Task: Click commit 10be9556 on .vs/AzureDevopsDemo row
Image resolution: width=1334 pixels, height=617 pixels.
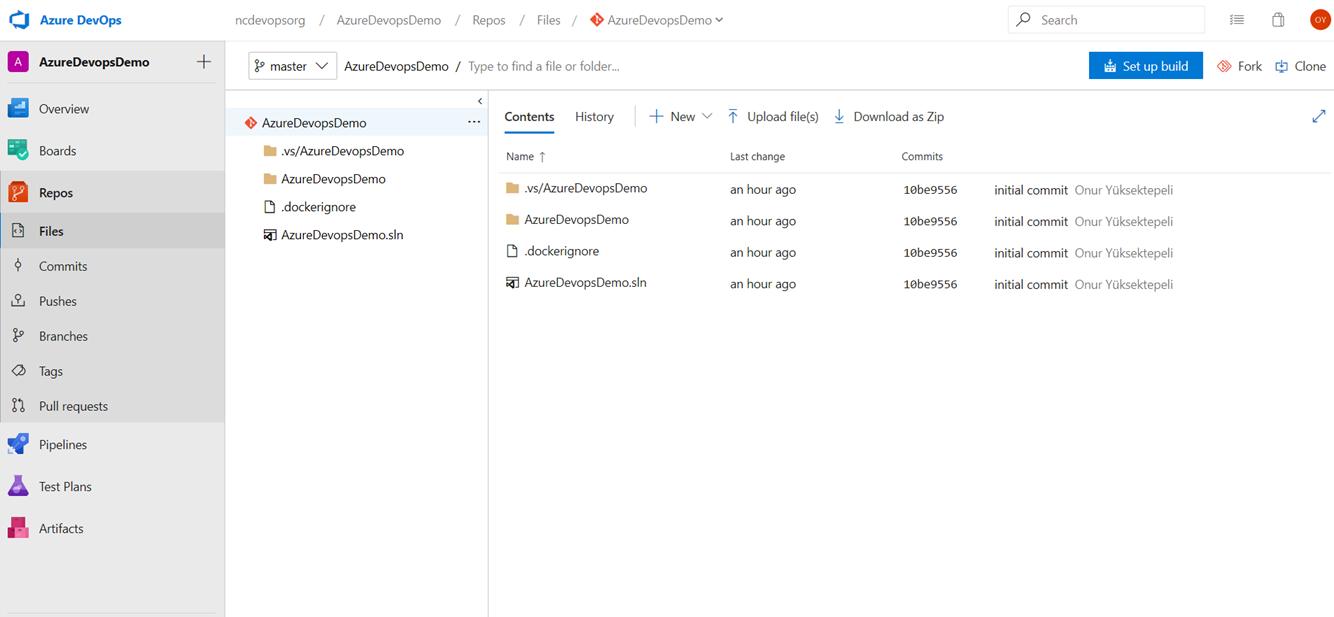Action: (x=930, y=189)
